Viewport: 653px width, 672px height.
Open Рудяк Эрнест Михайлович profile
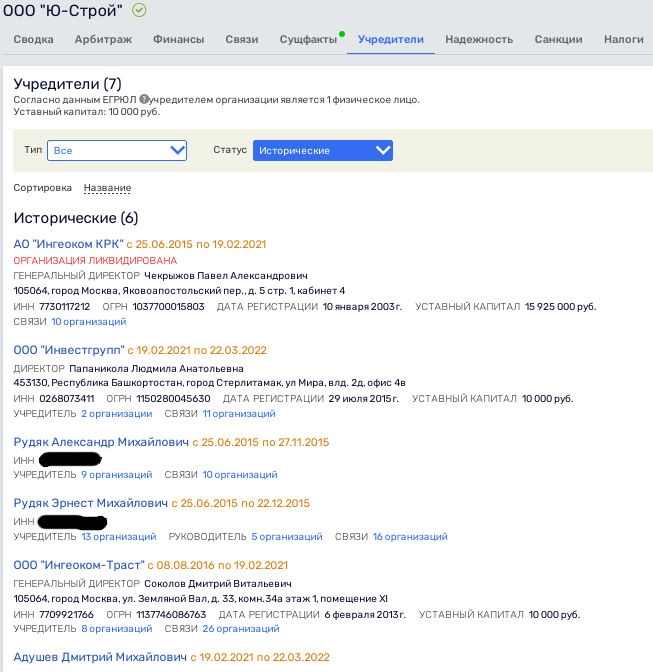(89, 503)
